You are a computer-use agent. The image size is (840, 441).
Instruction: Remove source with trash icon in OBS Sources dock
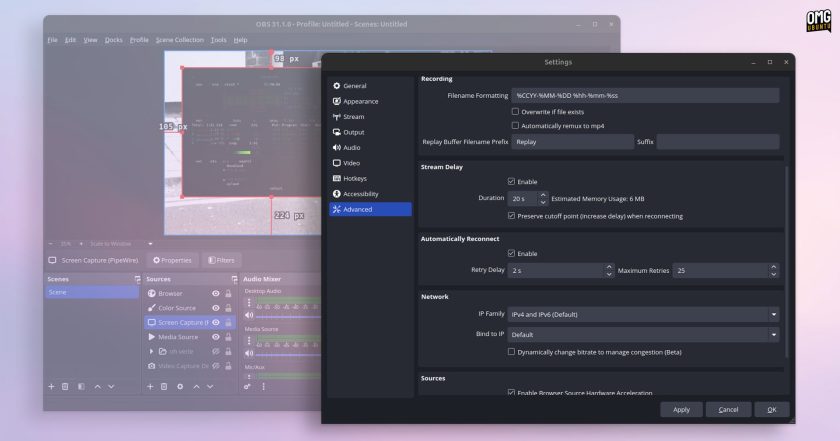[164, 386]
